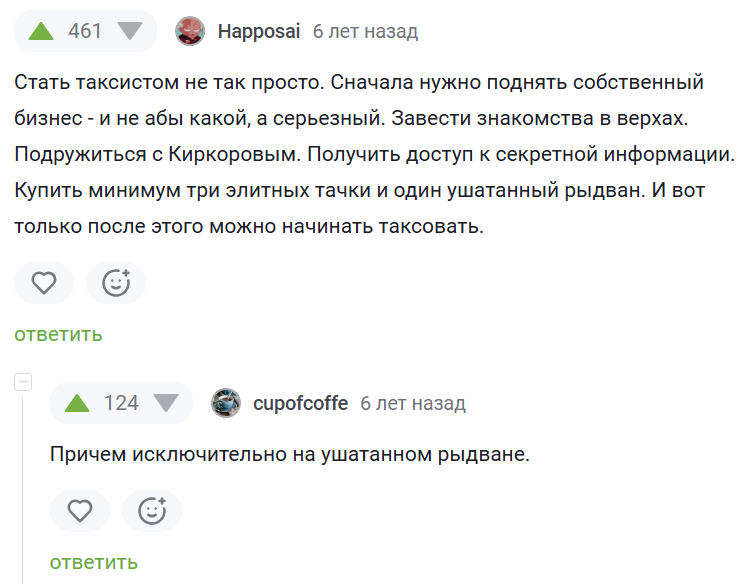Click the 124 rating count

coord(121,403)
